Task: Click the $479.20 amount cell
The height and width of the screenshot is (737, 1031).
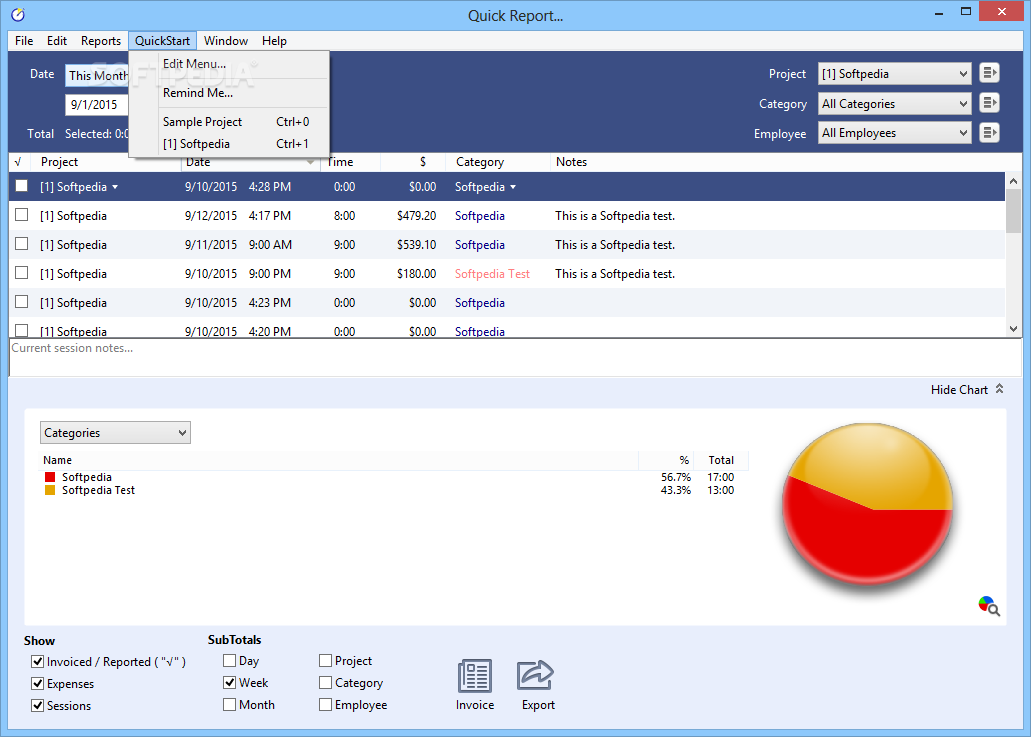Action: pos(416,216)
